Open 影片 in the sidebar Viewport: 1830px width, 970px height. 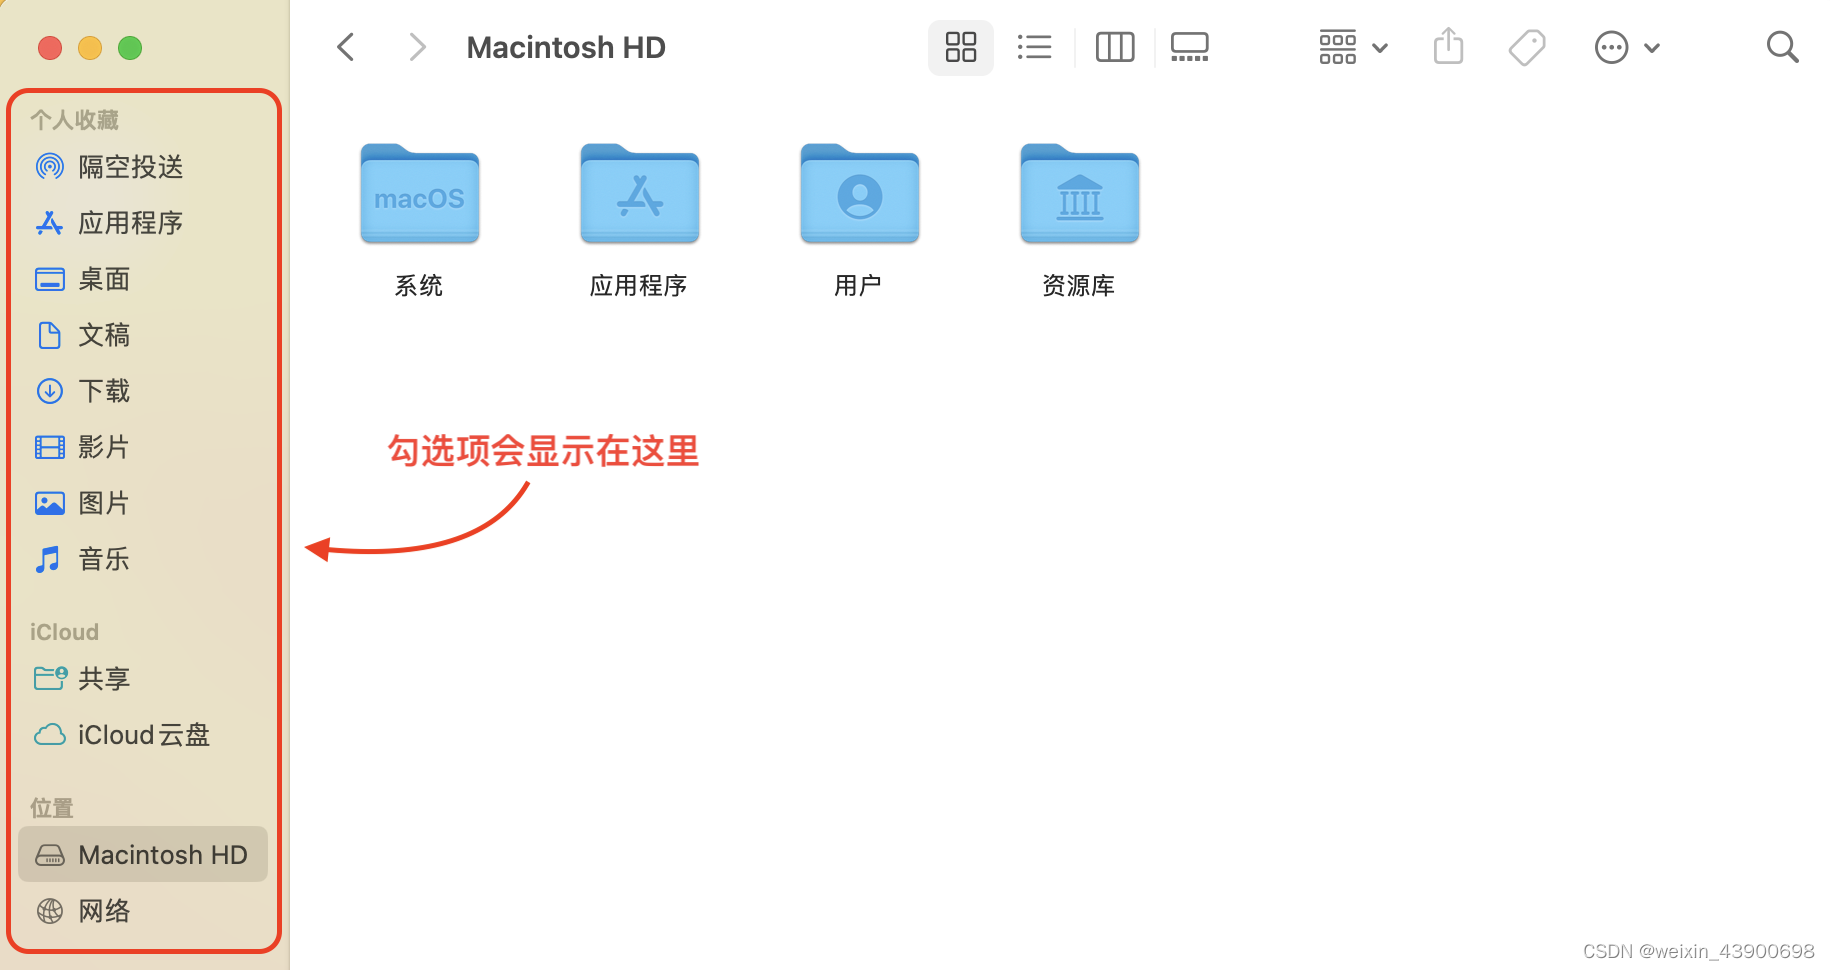click(143, 447)
